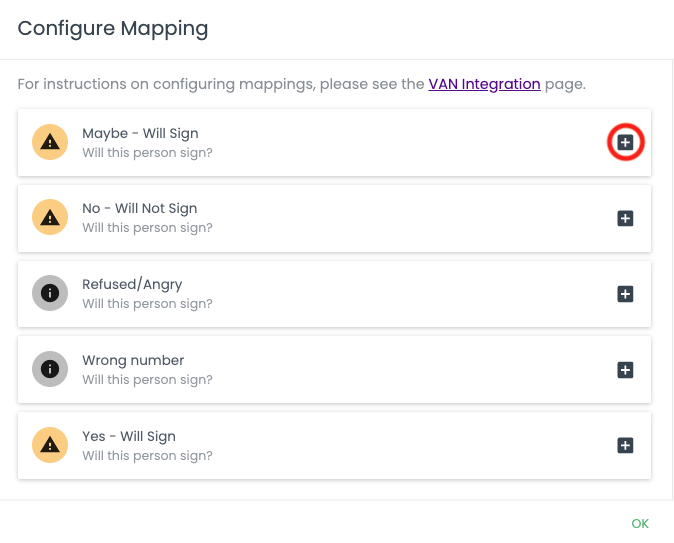Add mapping for No - Will Not Sign
Image resolution: width=674 pixels, height=543 pixels.
click(x=625, y=218)
